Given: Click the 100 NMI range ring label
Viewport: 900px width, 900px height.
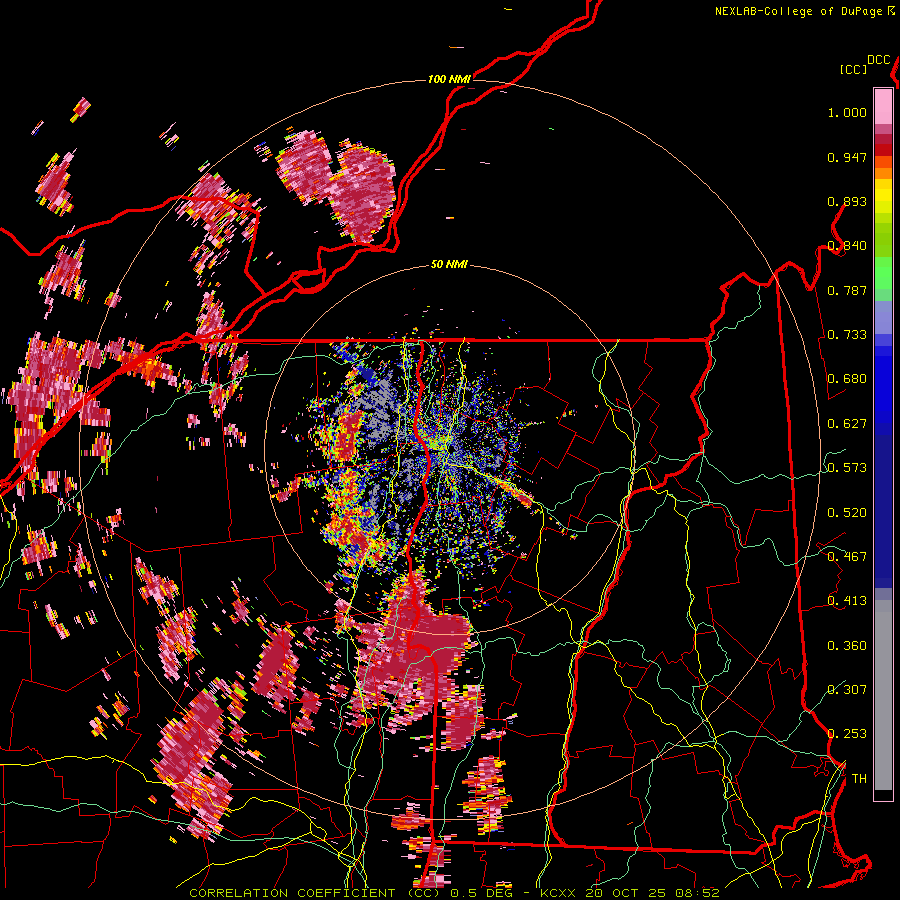Looking at the screenshot, I should tap(449, 79).
